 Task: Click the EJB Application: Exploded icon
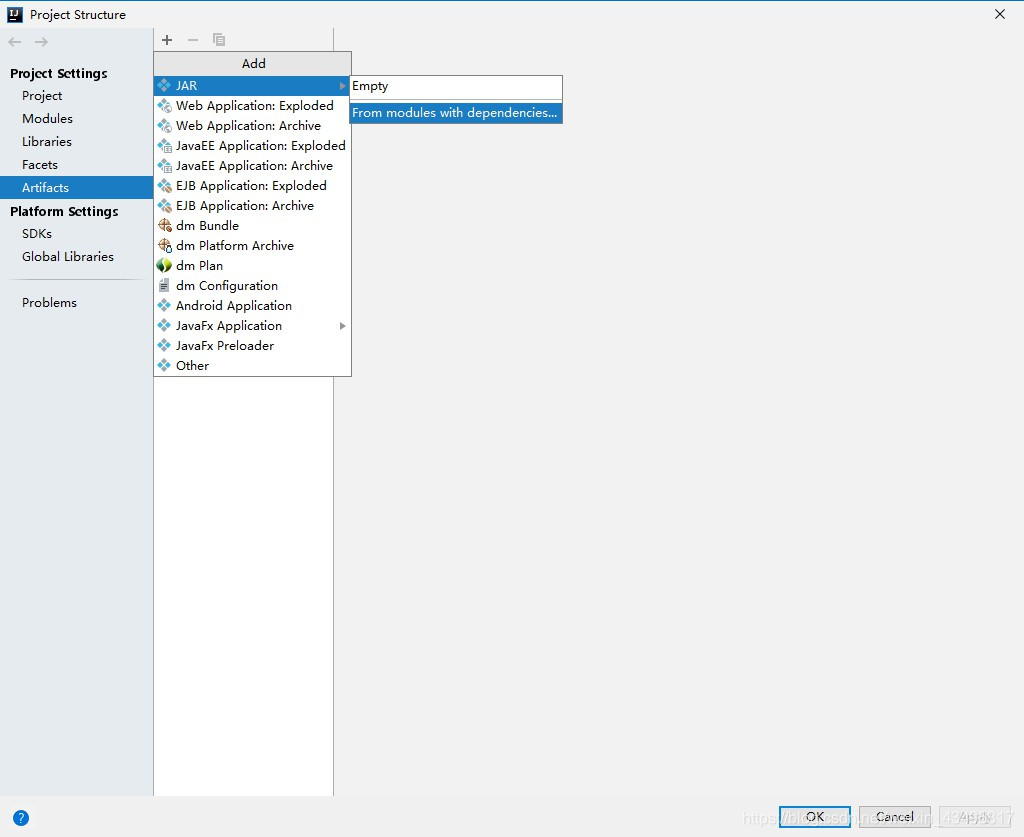165,186
